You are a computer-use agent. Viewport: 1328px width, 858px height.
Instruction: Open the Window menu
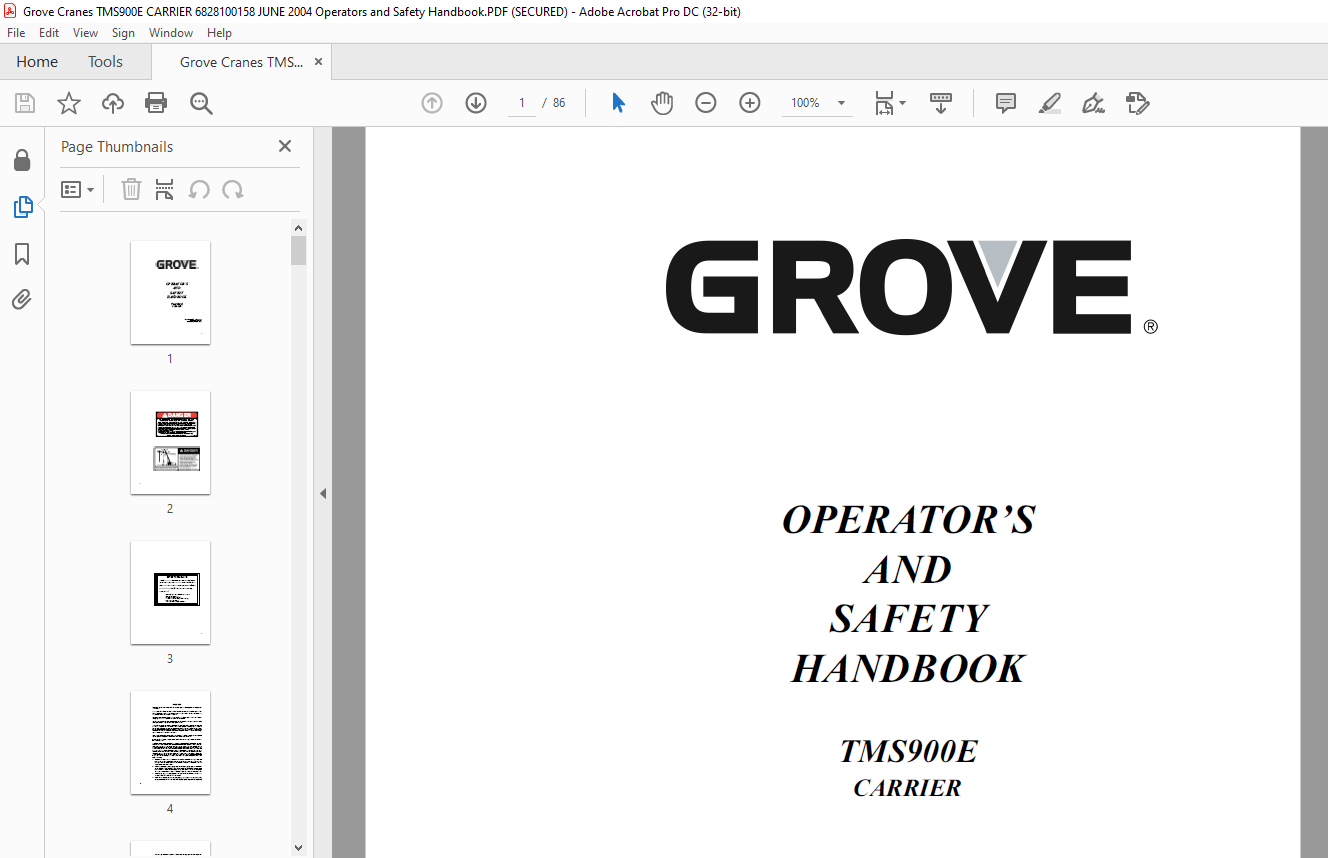(171, 33)
